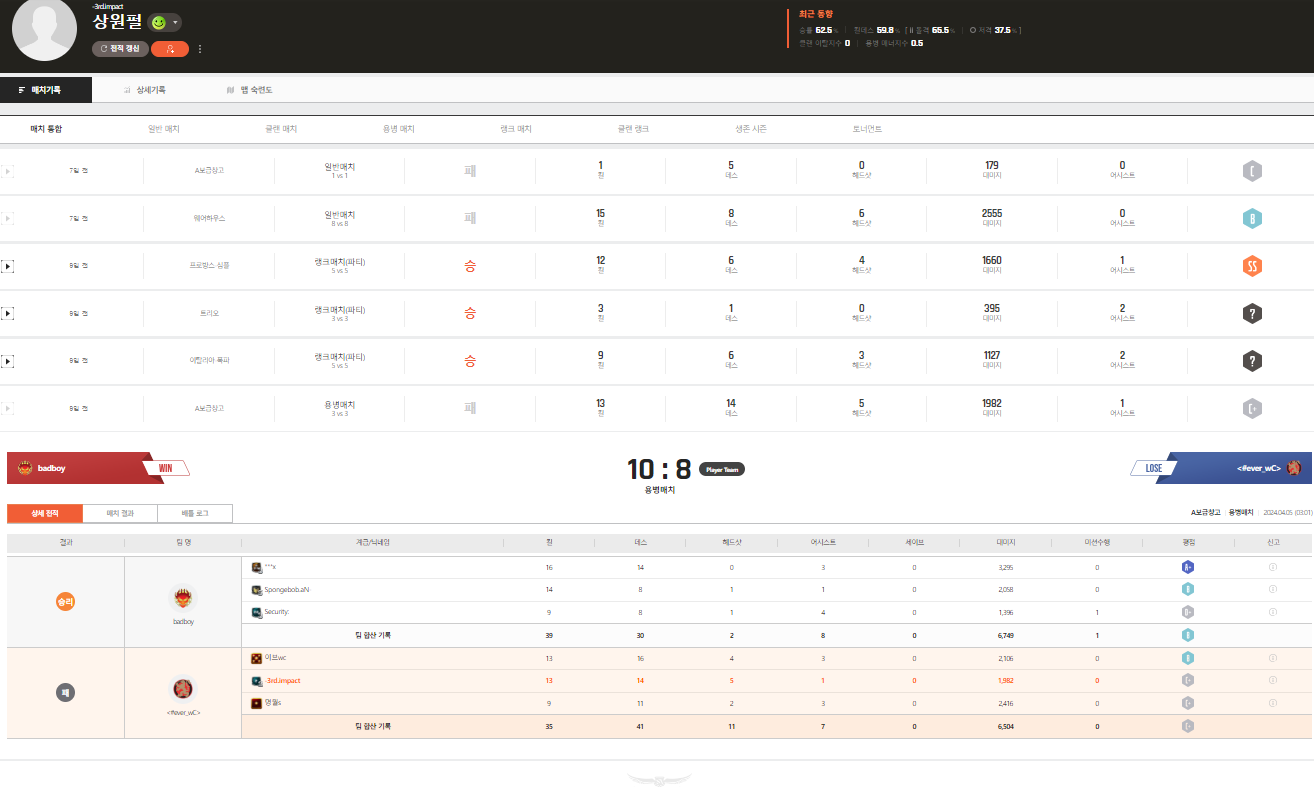Expand the 트리오 match row details
This screenshot has height=787, width=1314.
[x=7, y=313]
